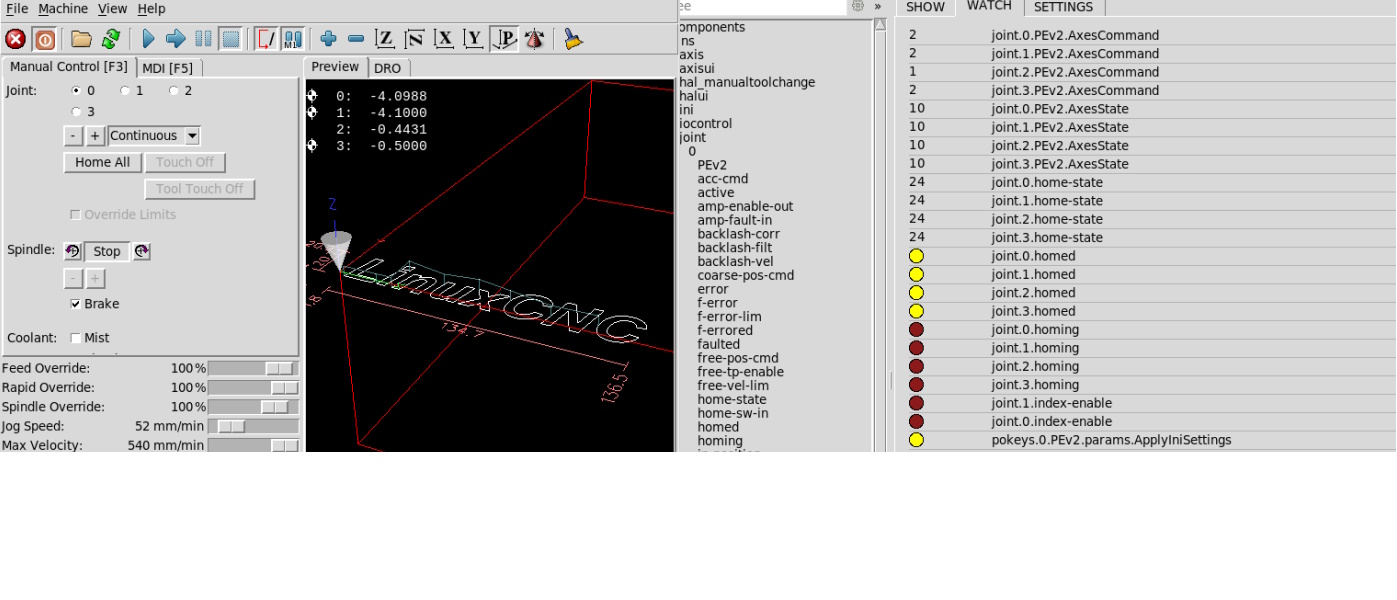Toggle the Brake checkbox
The image size is (1397, 600).
[76, 304]
